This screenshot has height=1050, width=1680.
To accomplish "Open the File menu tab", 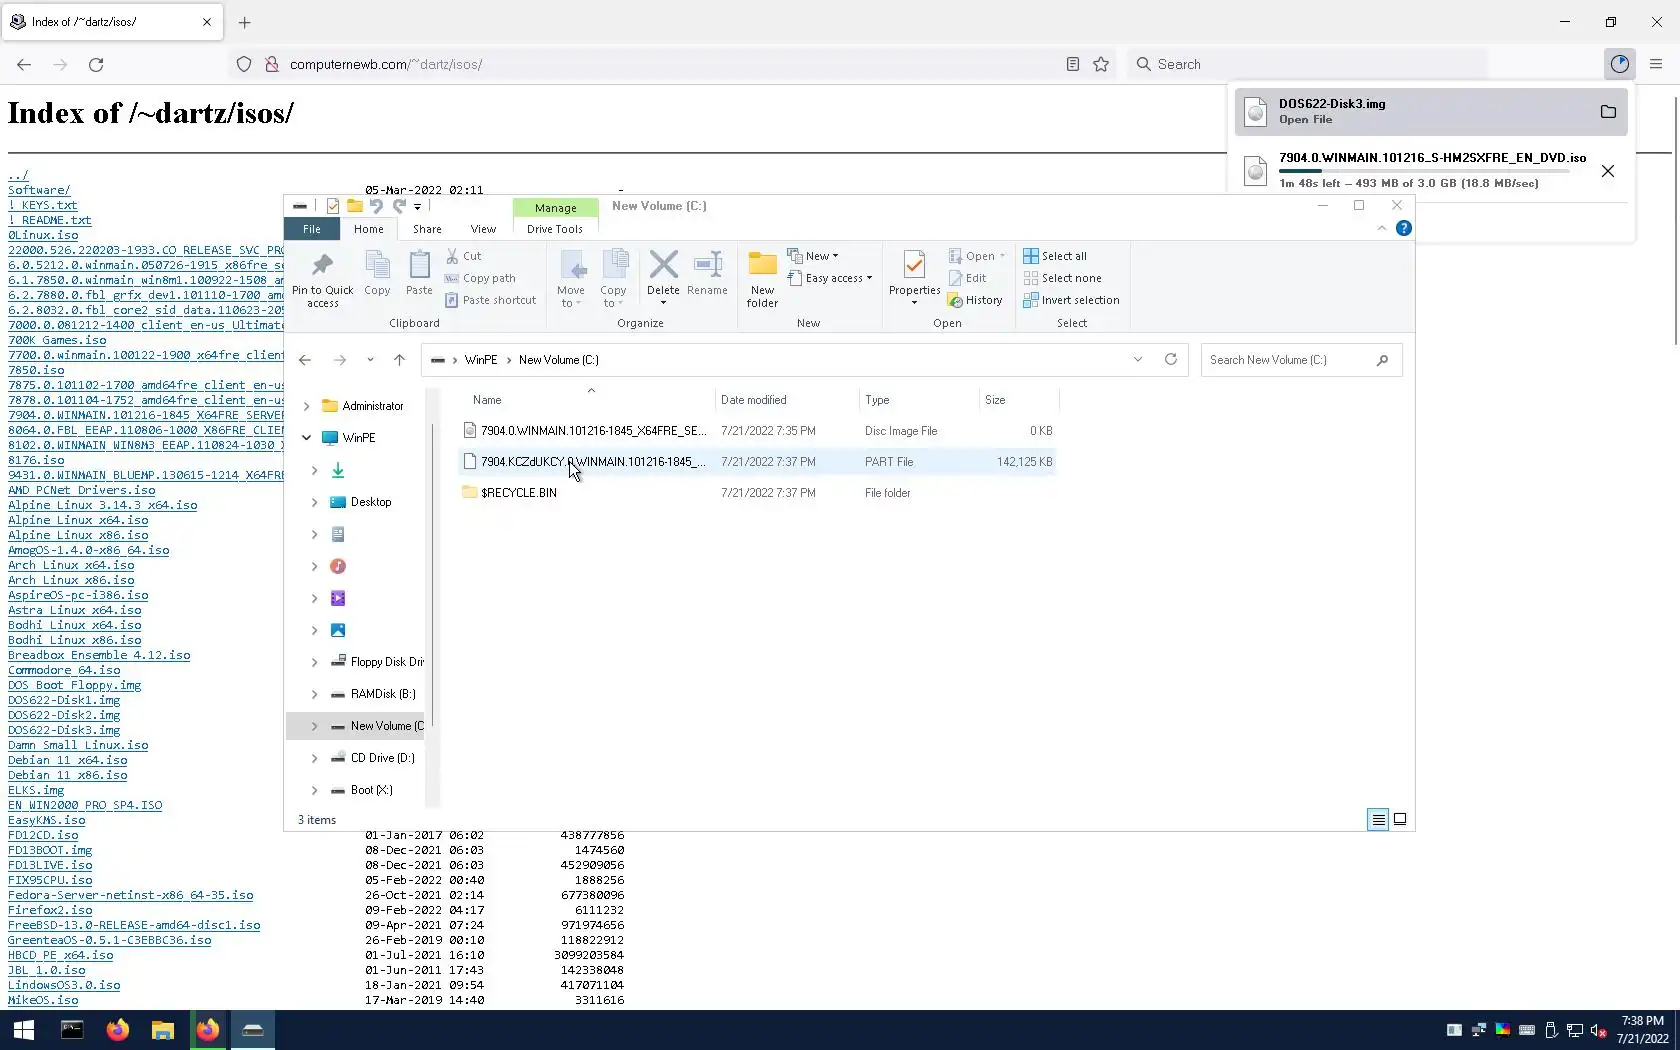I will 312,229.
